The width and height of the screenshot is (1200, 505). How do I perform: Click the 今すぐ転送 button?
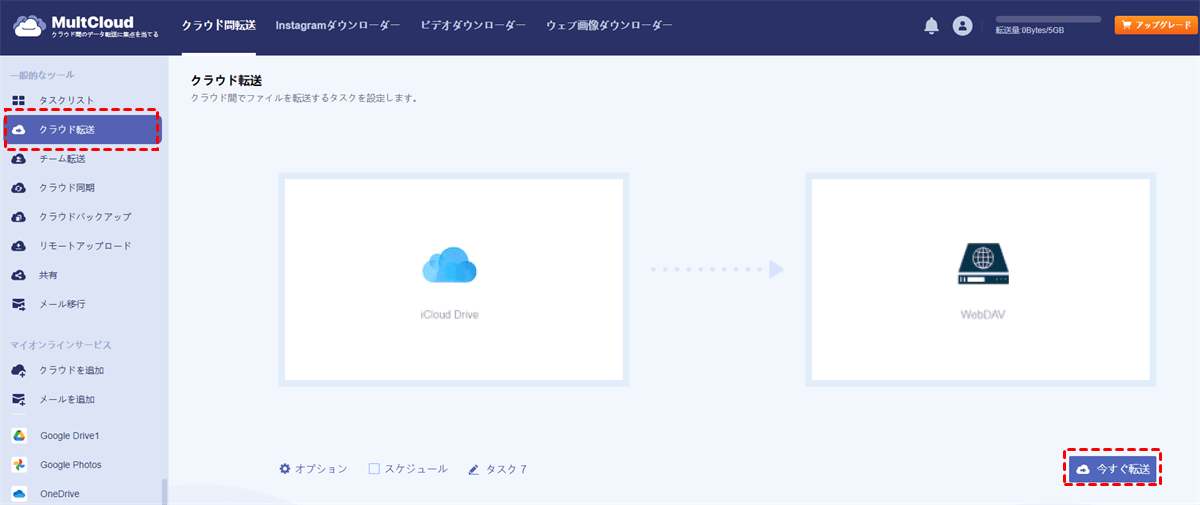coord(1114,468)
